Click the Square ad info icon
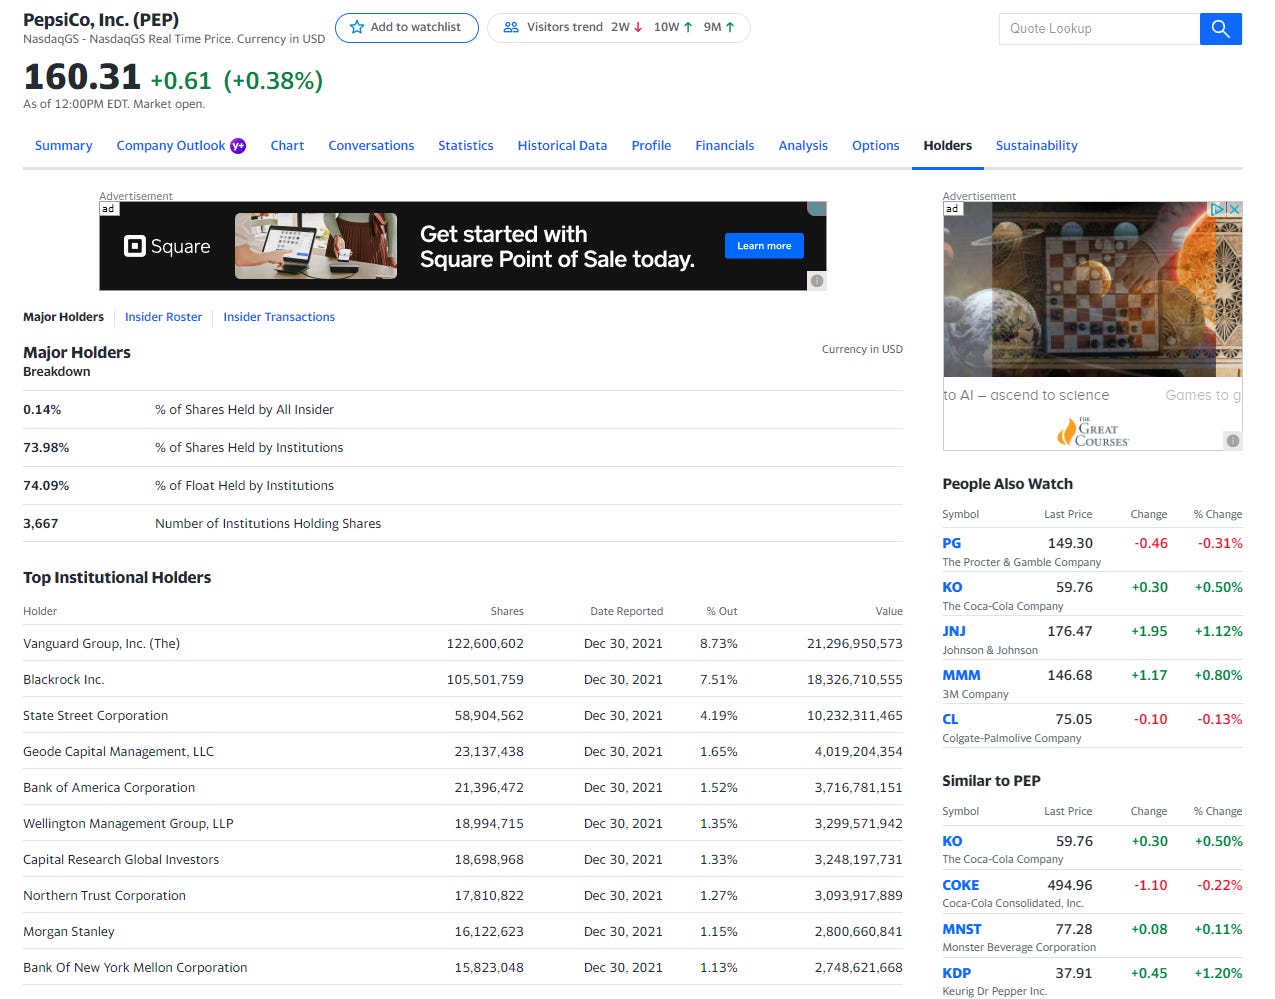Viewport: 1275px width, 999px height. [x=817, y=281]
